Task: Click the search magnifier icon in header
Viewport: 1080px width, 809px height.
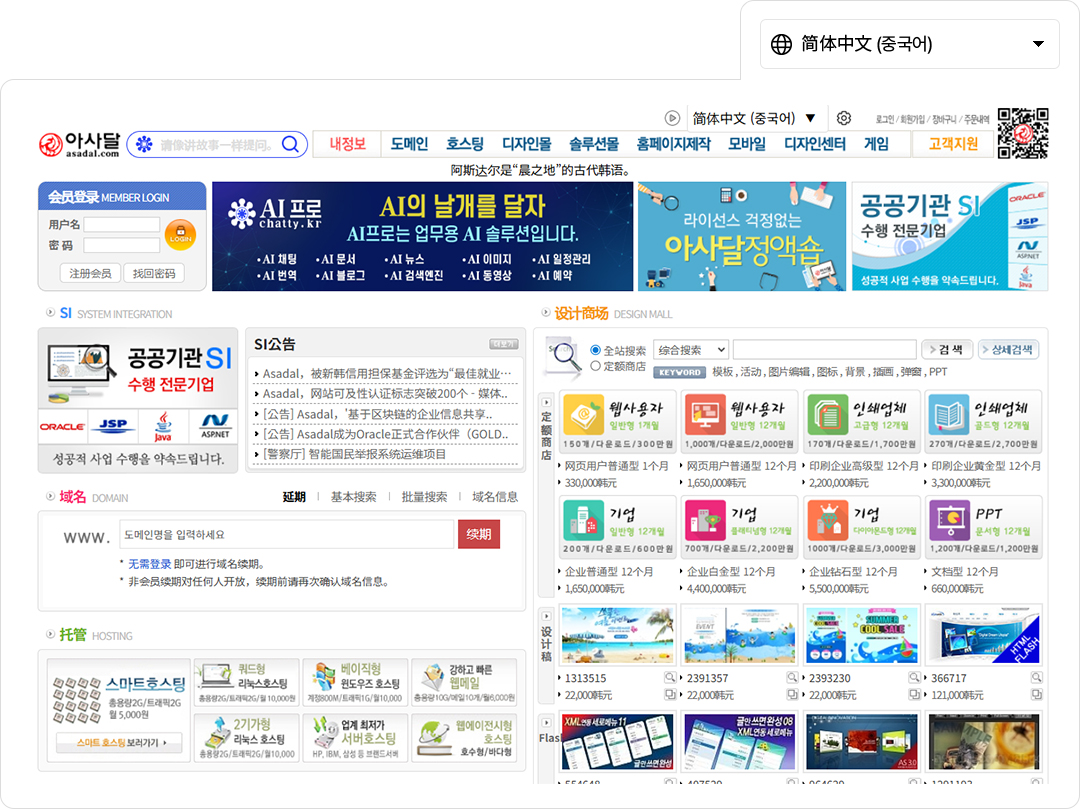Action: click(x=290, y=145)
